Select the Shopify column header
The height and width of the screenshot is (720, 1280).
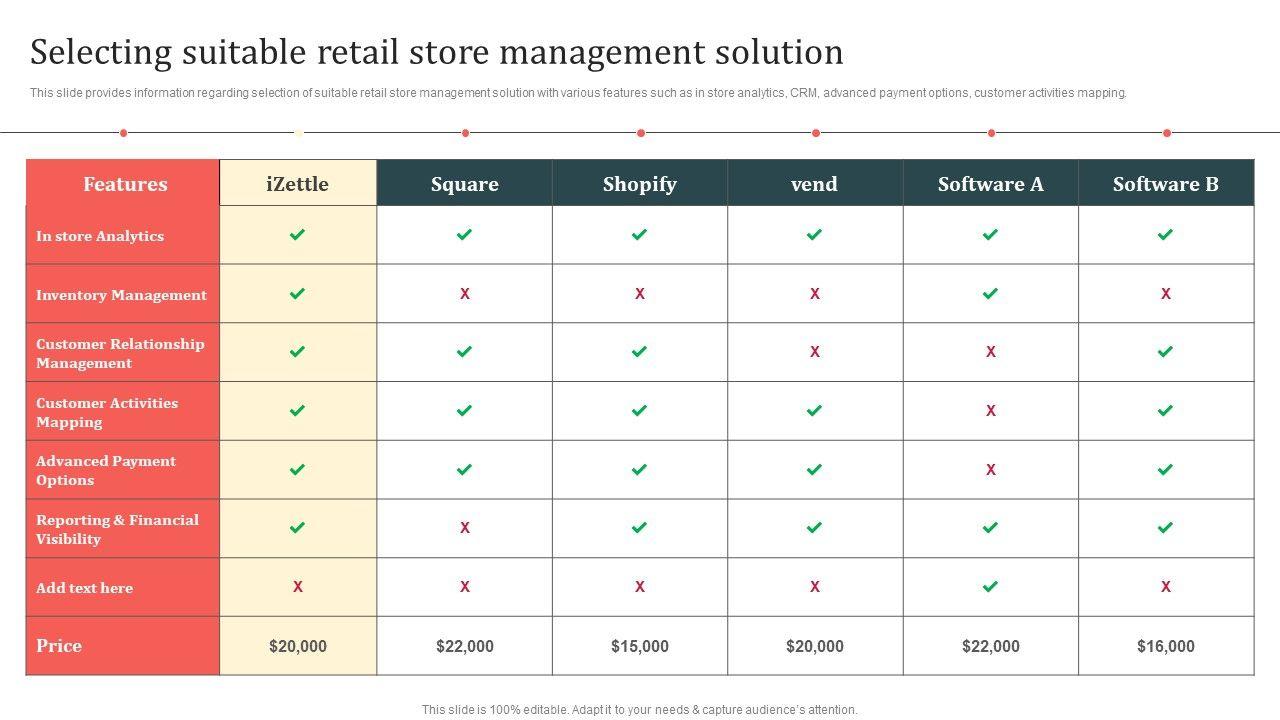pos(640,184)
